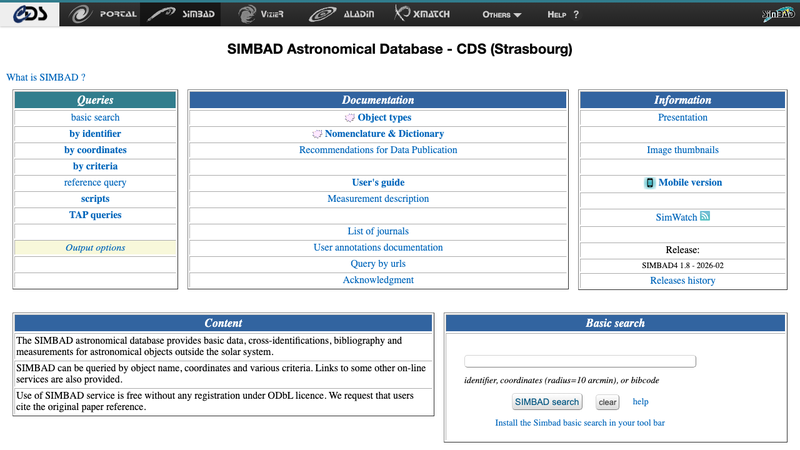Screen dimensions: 800x450
Task: Expand the Others dropdown menu
Action: [502, 15]
